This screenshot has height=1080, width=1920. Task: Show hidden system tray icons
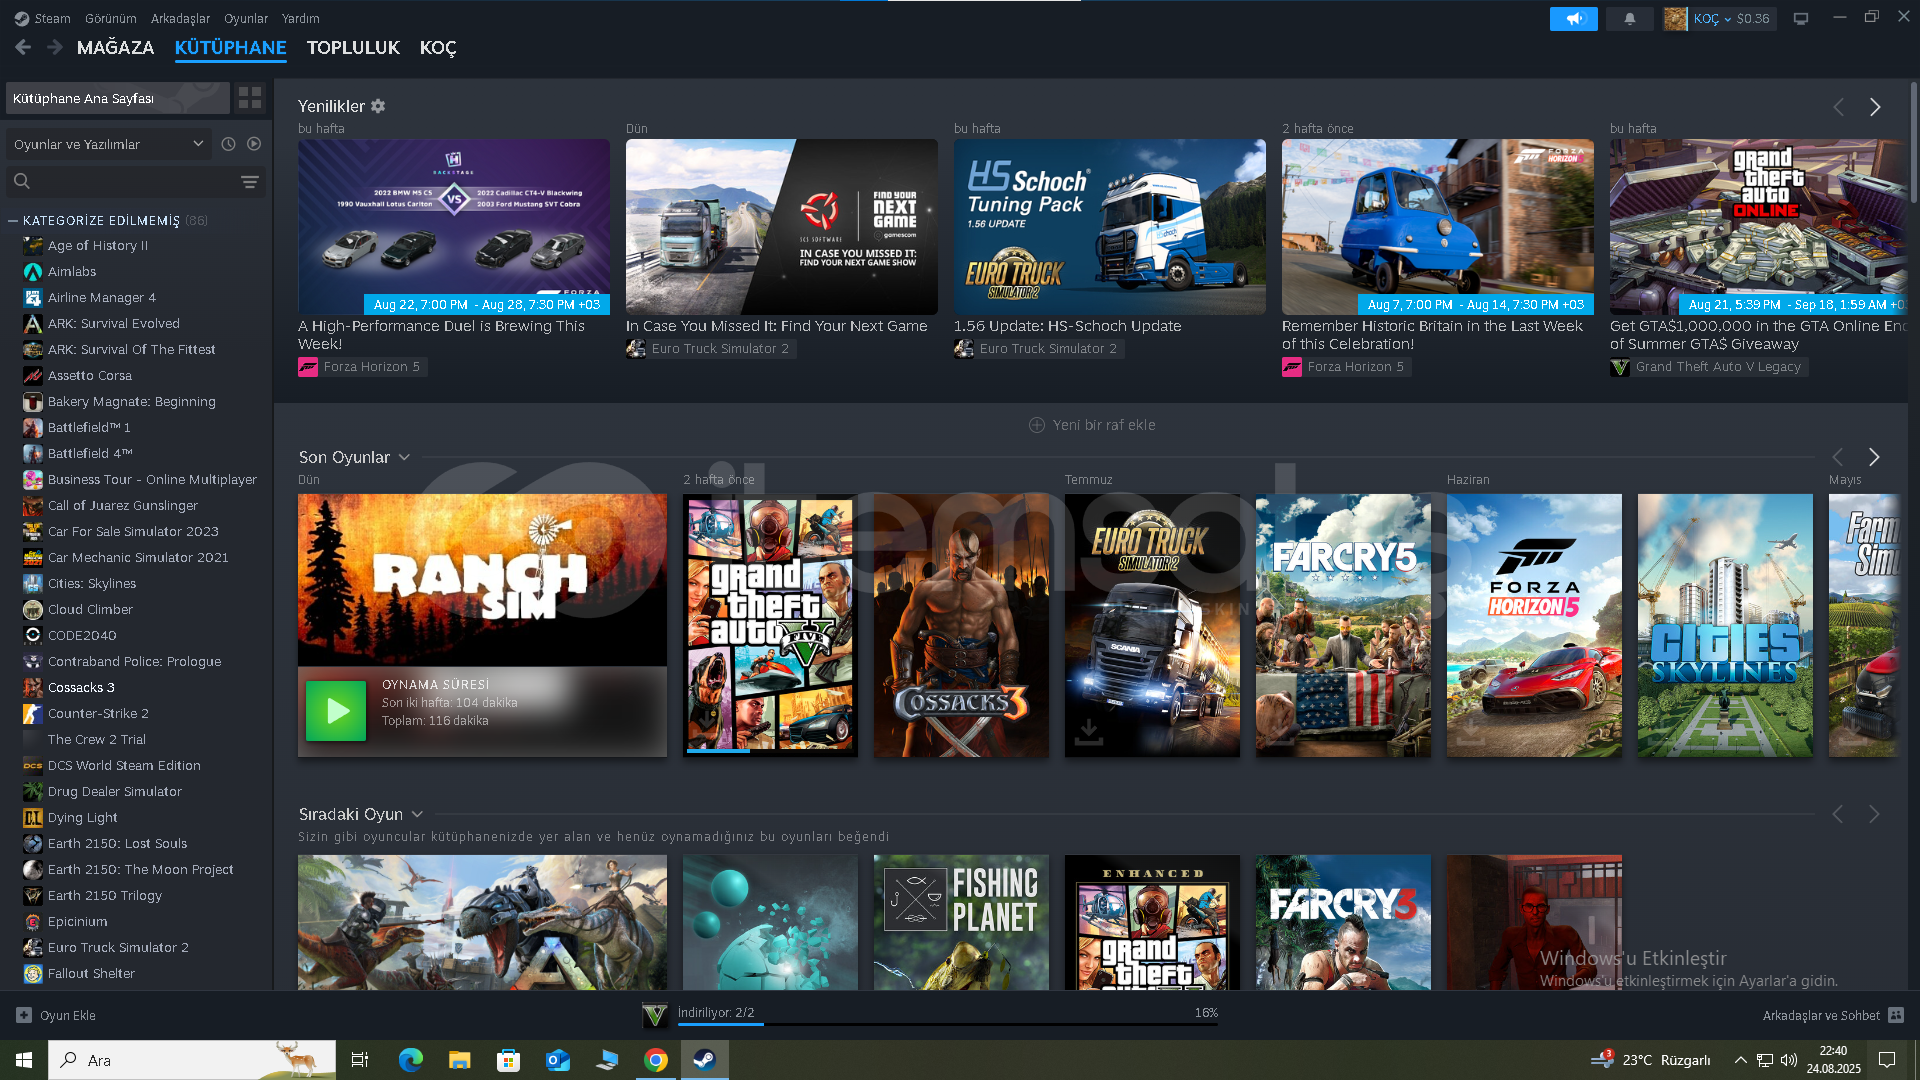tap(1740, 1060)
